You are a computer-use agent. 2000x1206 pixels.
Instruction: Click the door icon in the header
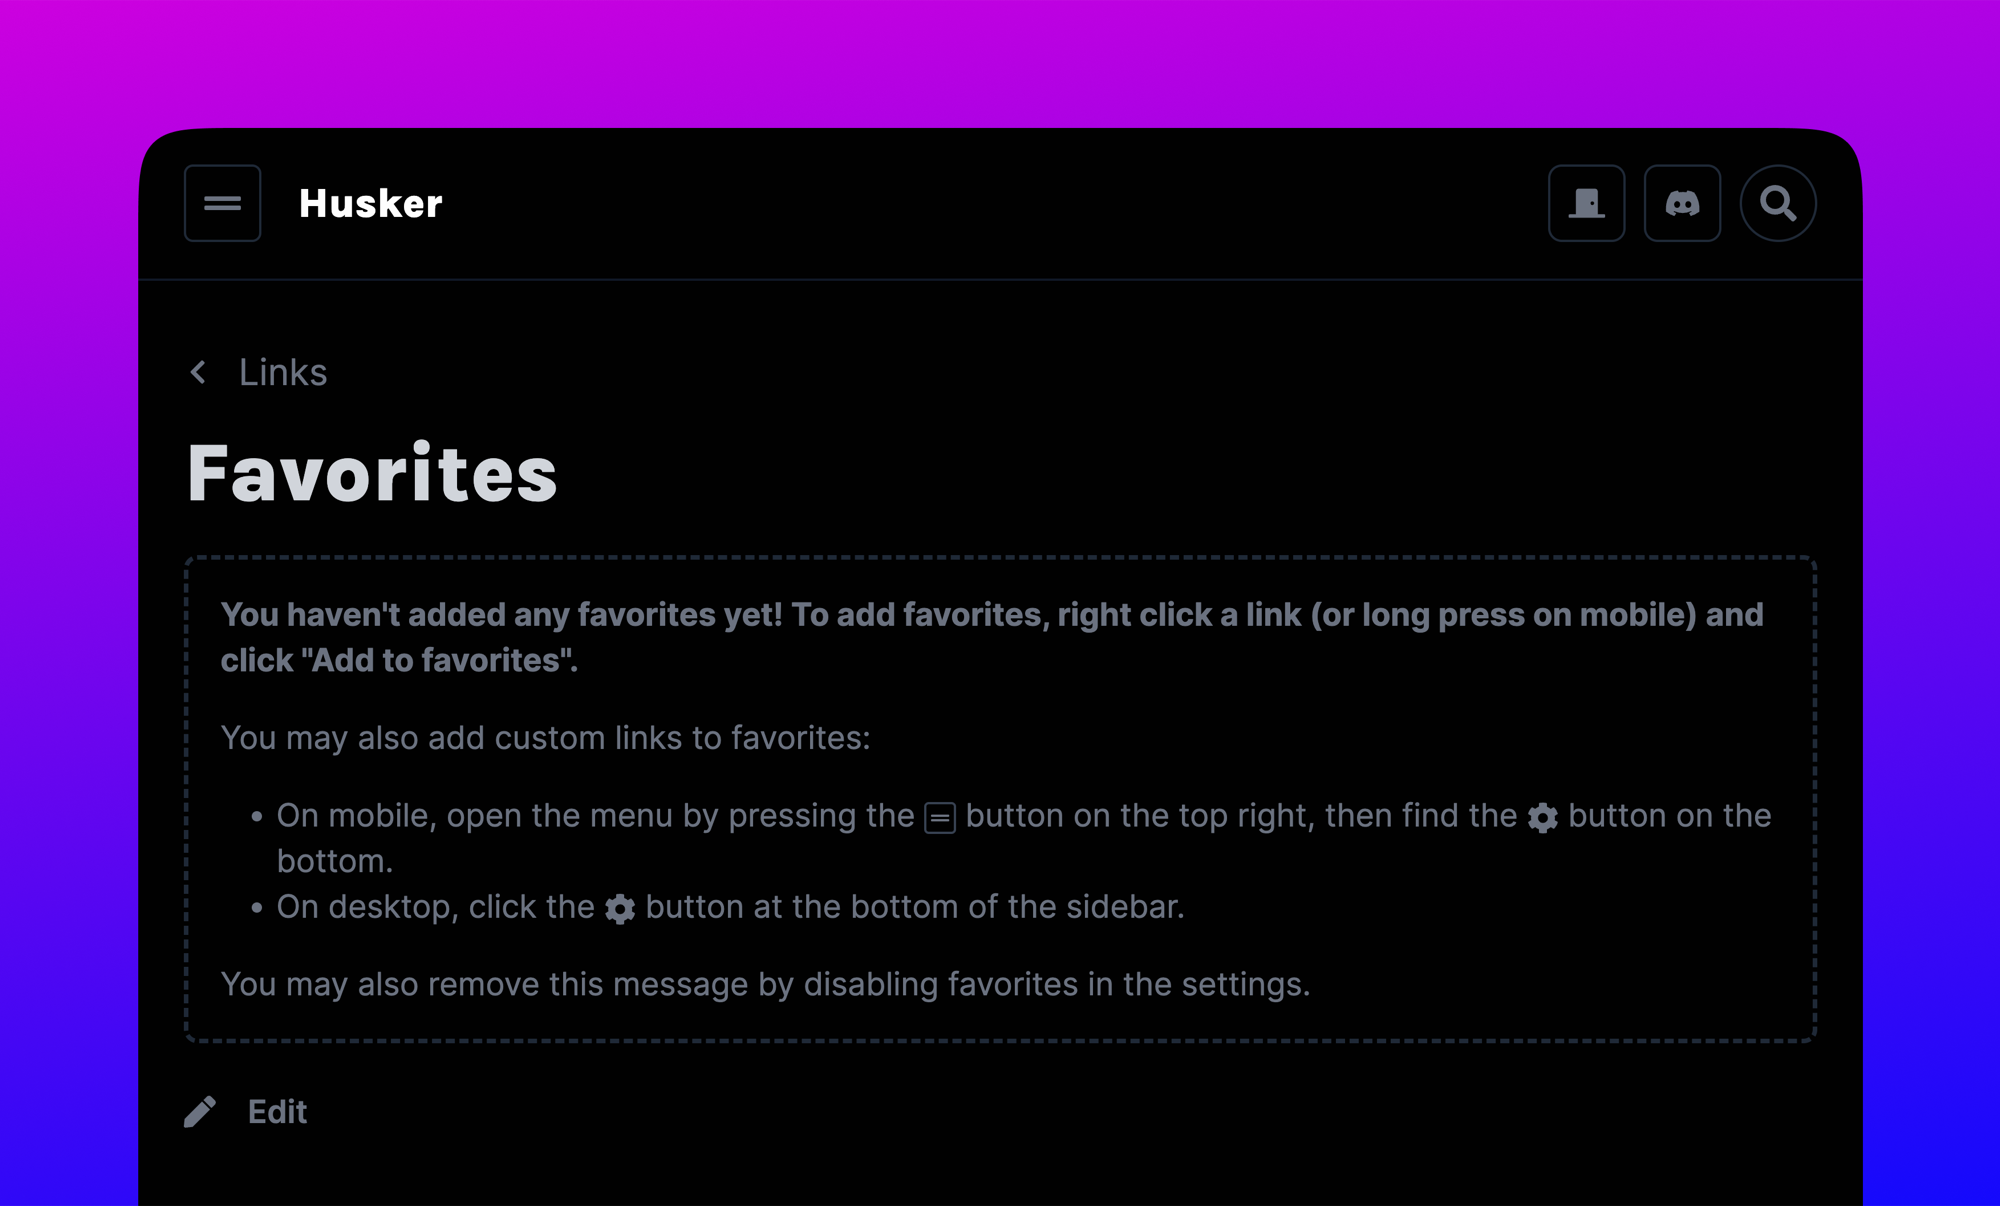pyautogui.click(x=1586, y=203)
